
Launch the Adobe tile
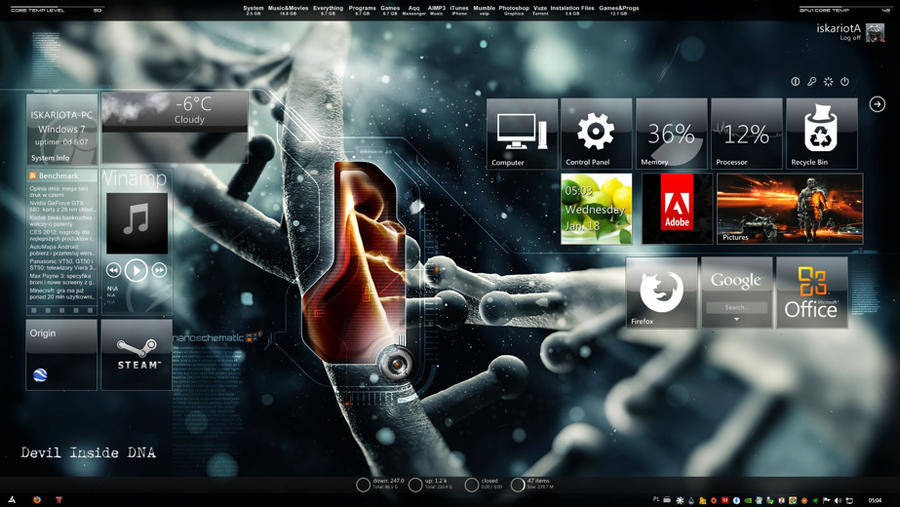point(677,209)
